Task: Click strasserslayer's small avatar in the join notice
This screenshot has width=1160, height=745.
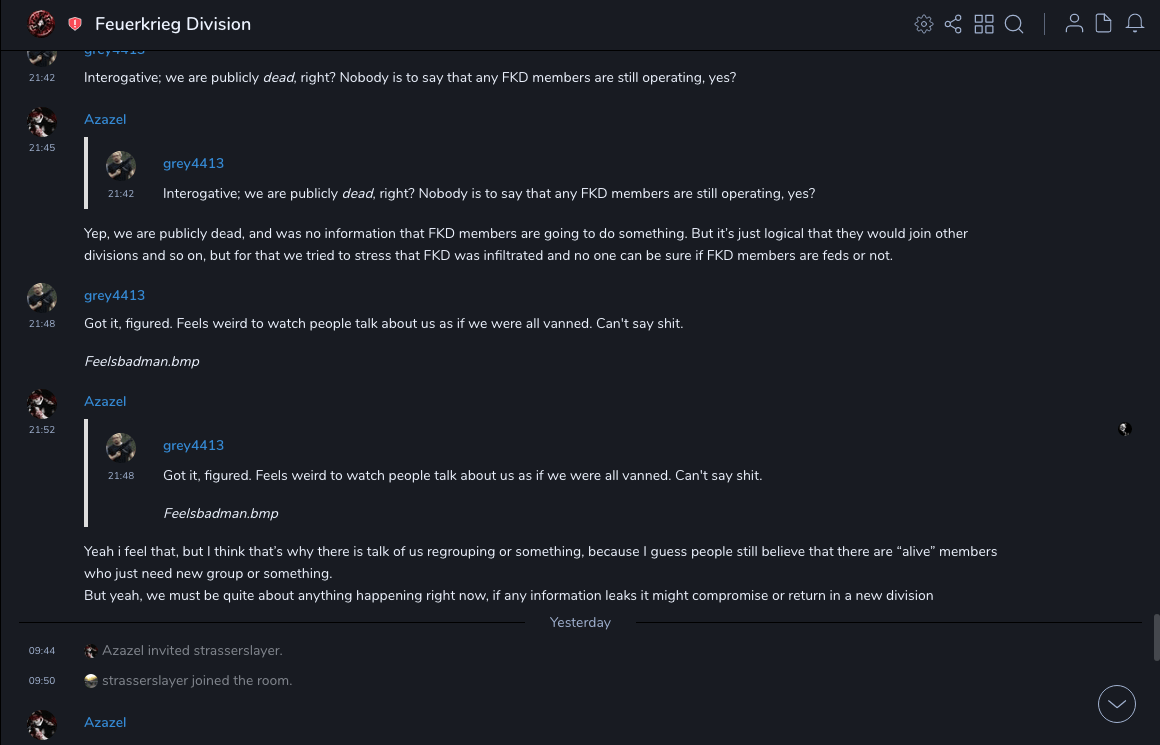Action: point(91,681)
